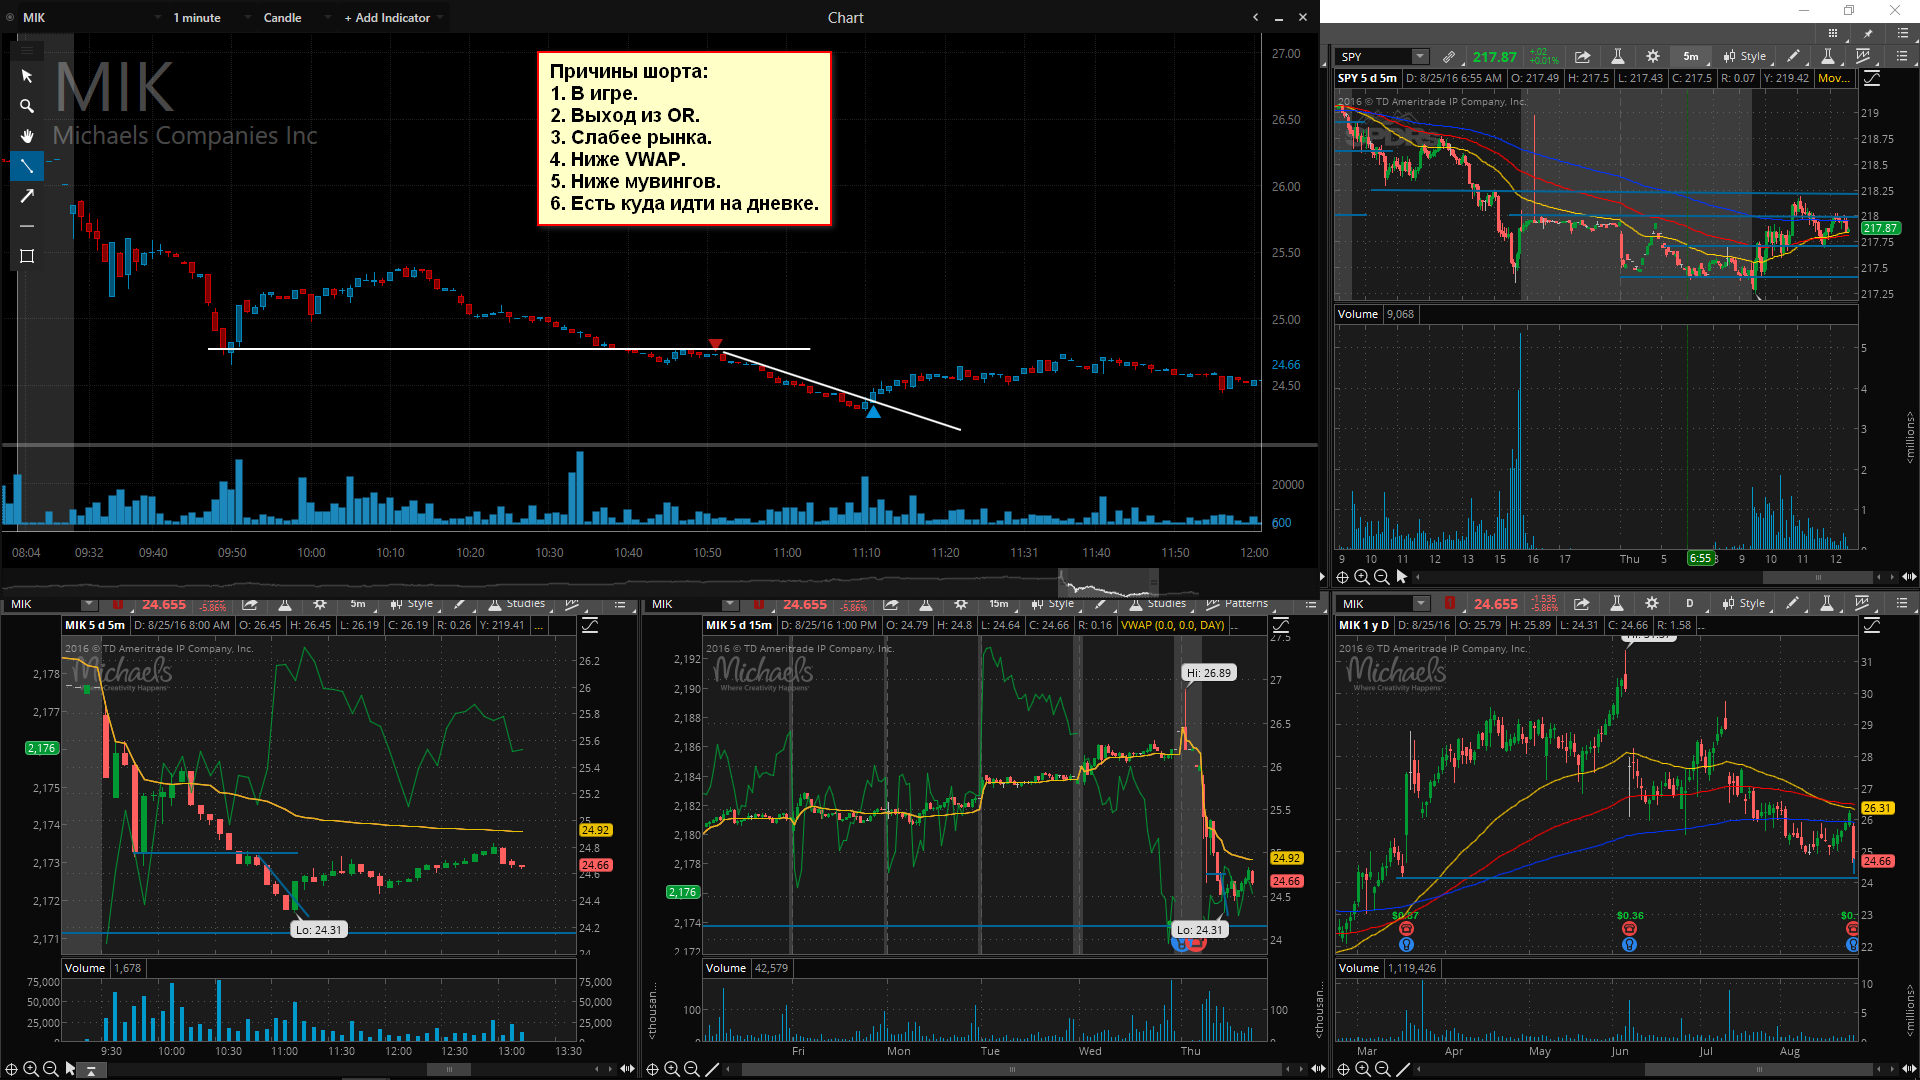Expand the SPY symbol dropdown arrow
The height and width of the screenshot is (1080, 1920).
pos(1419,57)
